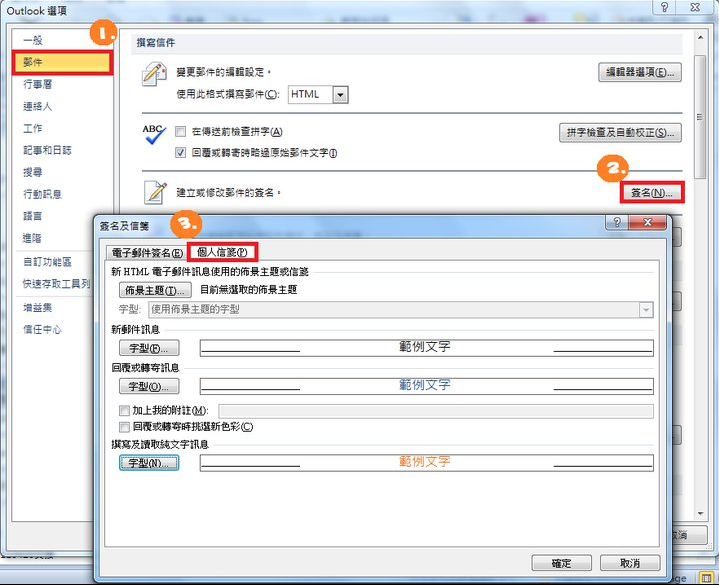Screen dimensions: 719x585
Task: Click the add my comments text field
Action: [x=436, y=411]
